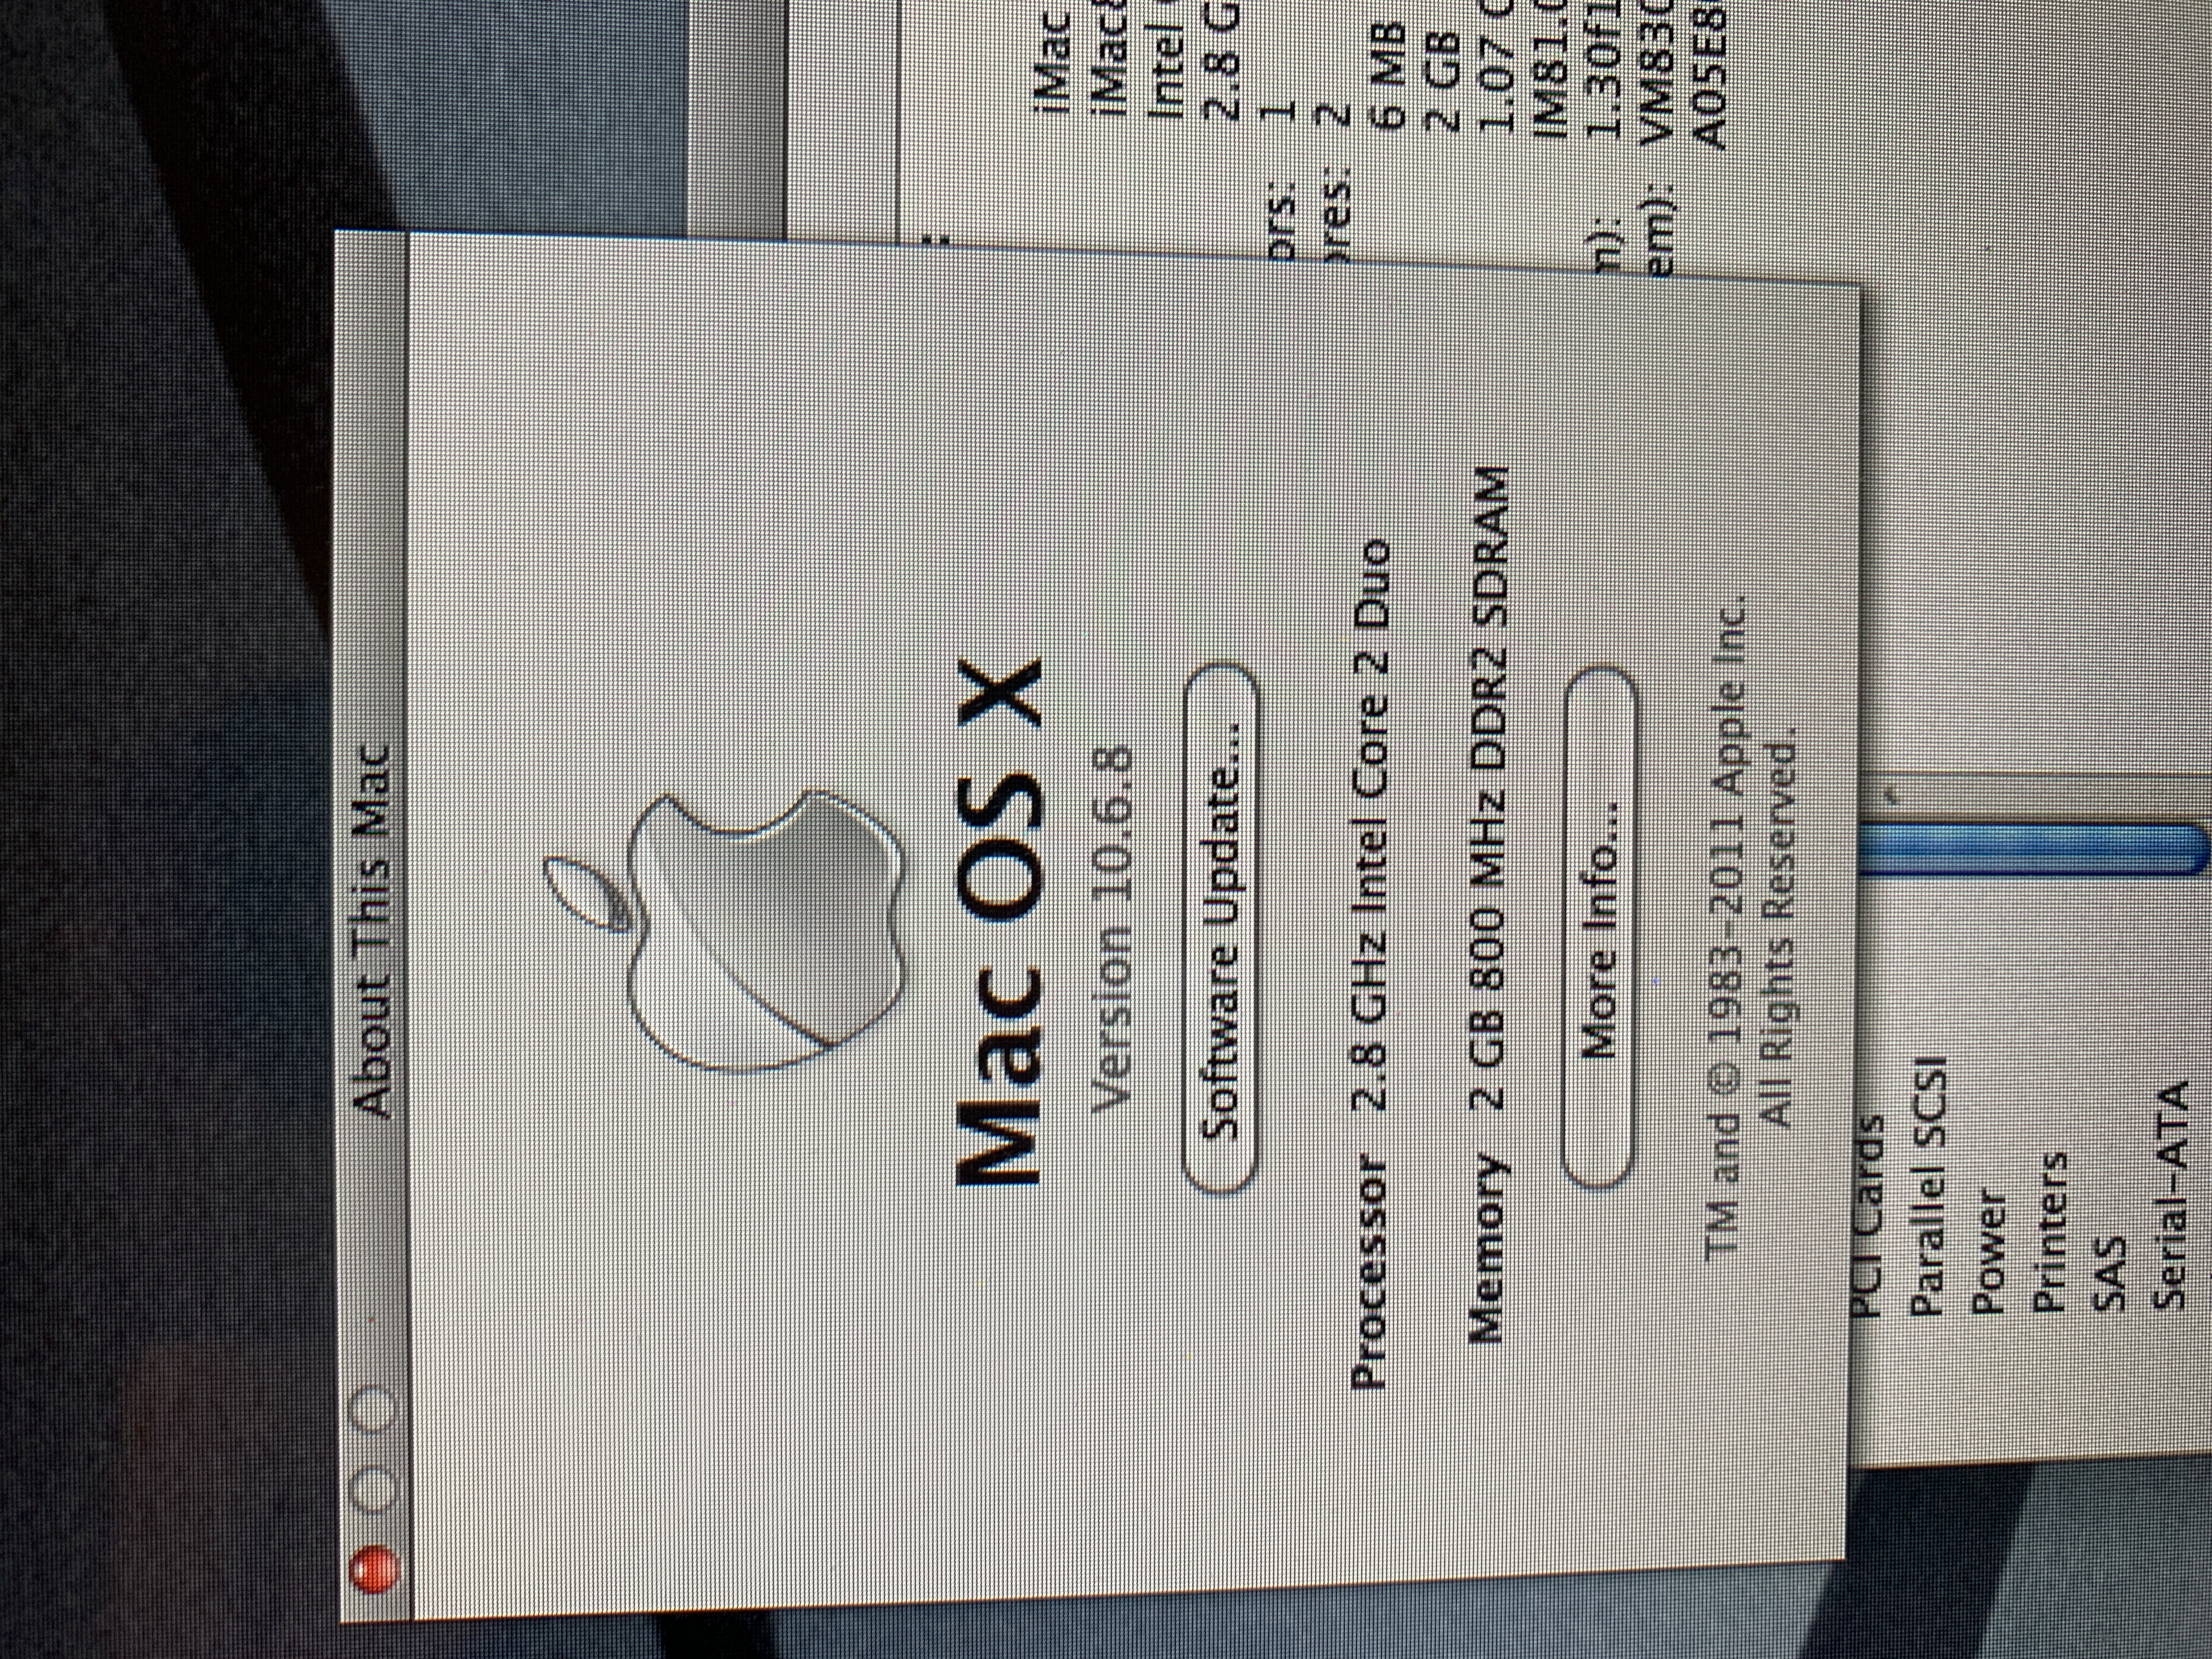
Task: Click the Version 10.6.8 text
Action: [1111, 929]
